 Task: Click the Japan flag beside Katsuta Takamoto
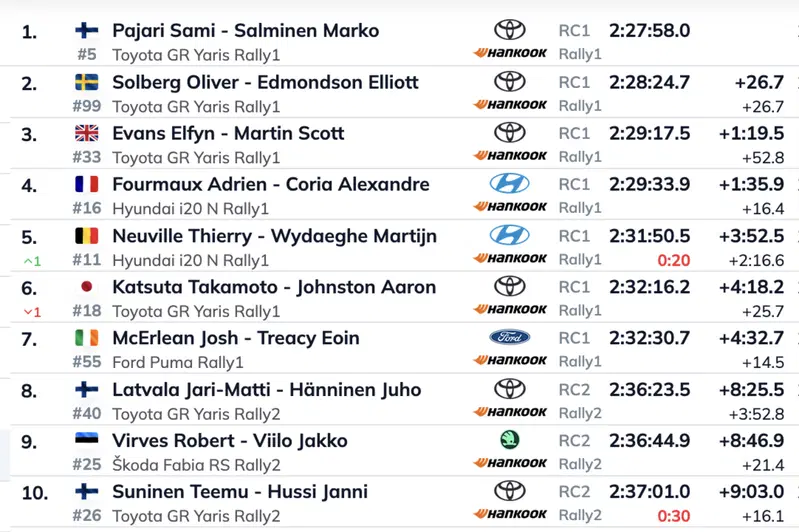(x=87, y=286)
